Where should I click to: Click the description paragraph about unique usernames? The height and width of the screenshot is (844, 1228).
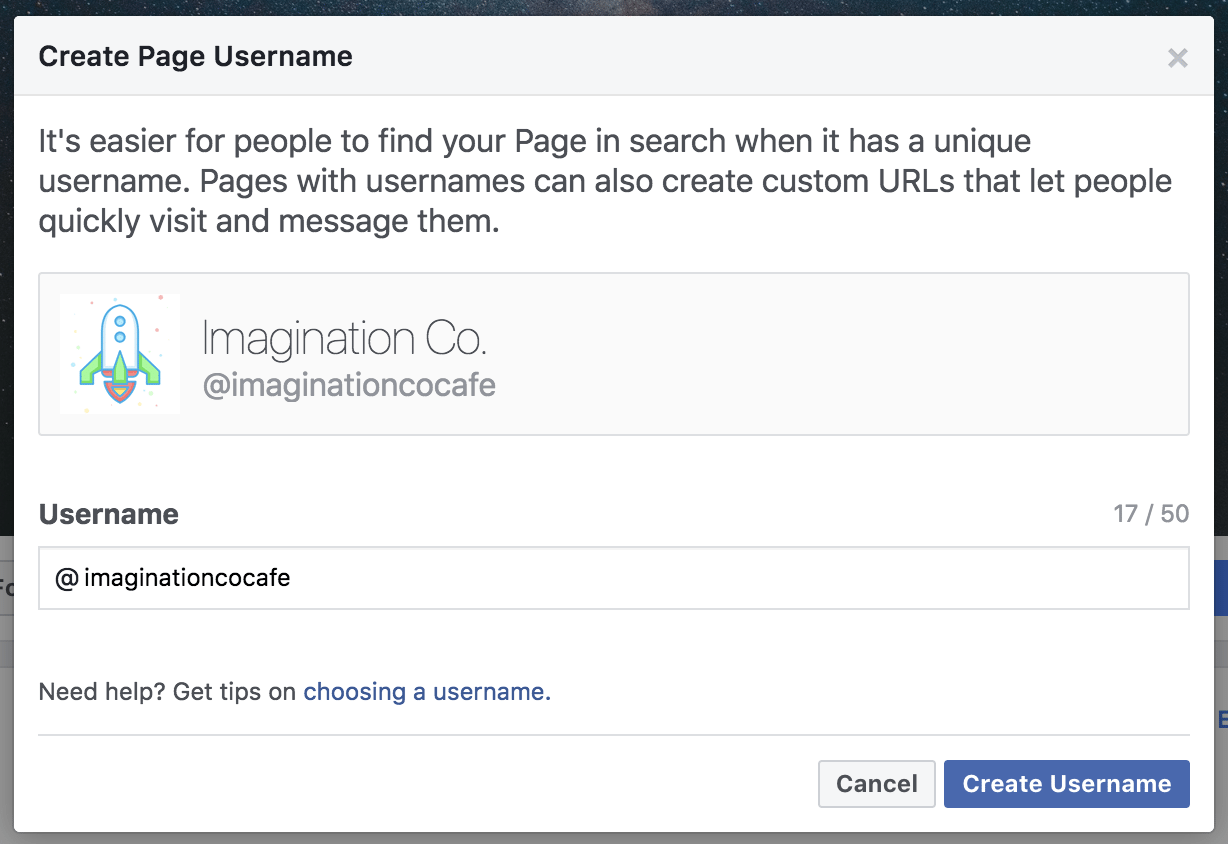[x=600, y=181]
